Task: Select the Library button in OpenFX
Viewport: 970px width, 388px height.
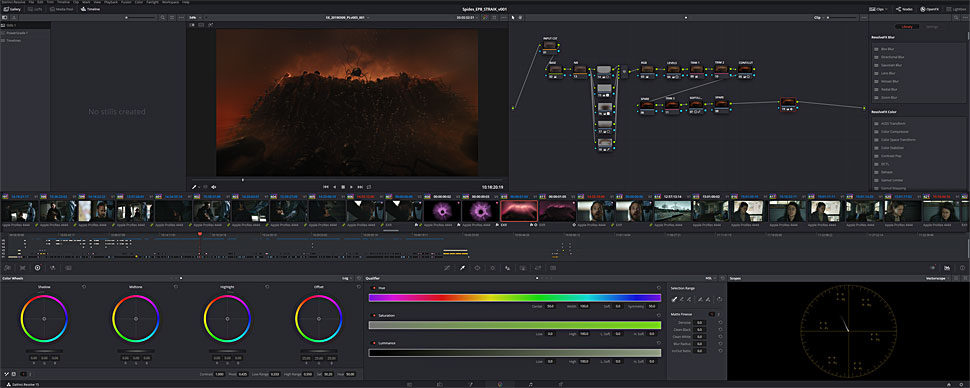Action: tap(908, 27)
